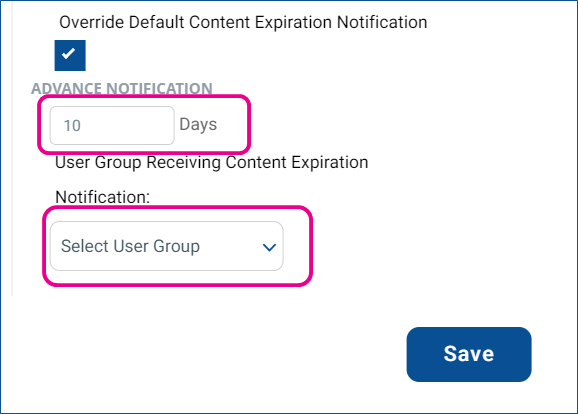Open the Select User Group dropdown
This screenshot has height=414, width=578.
coord(167,246)
